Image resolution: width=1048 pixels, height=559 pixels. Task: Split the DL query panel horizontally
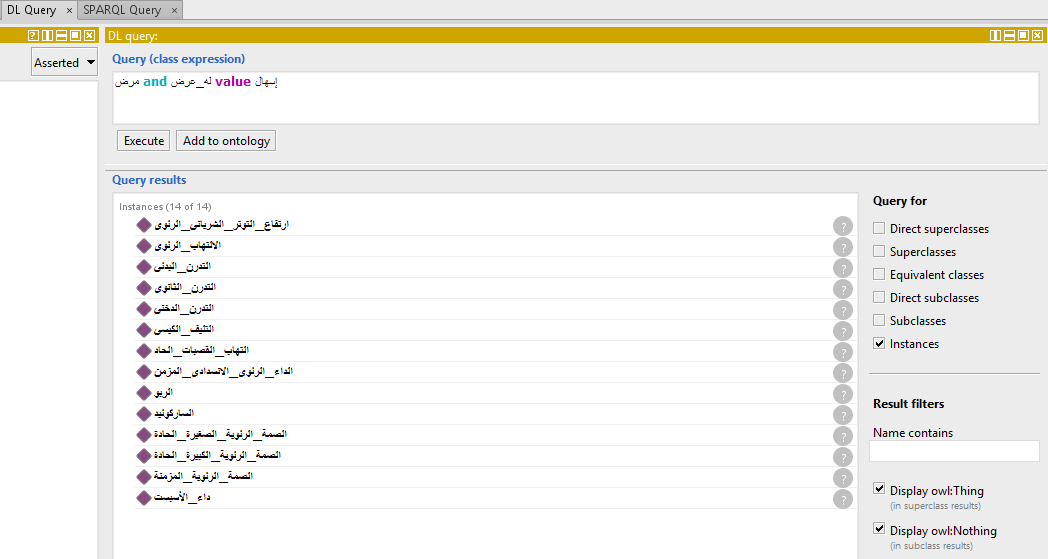click(1009, 35)
